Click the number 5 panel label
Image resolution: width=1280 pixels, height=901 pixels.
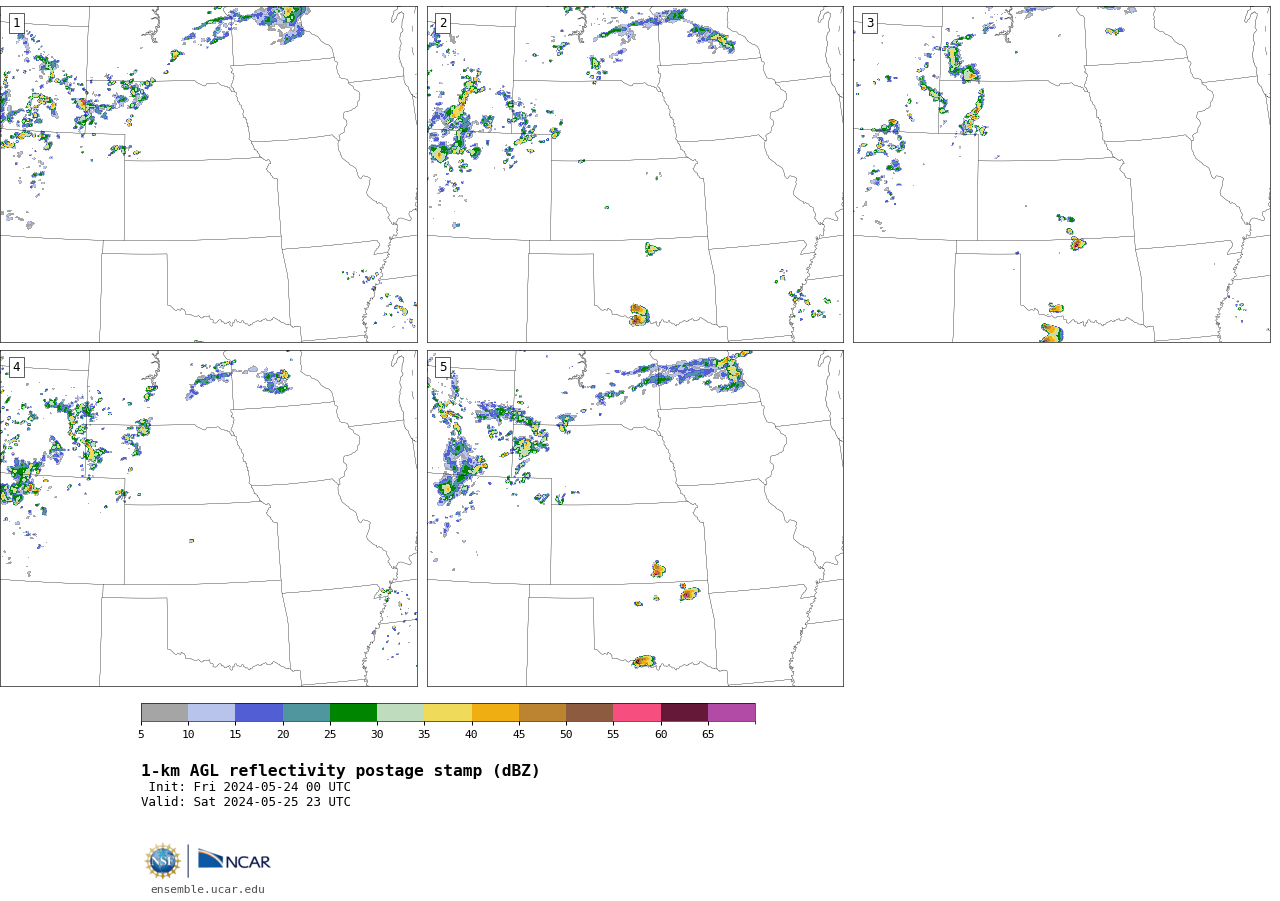443,367
